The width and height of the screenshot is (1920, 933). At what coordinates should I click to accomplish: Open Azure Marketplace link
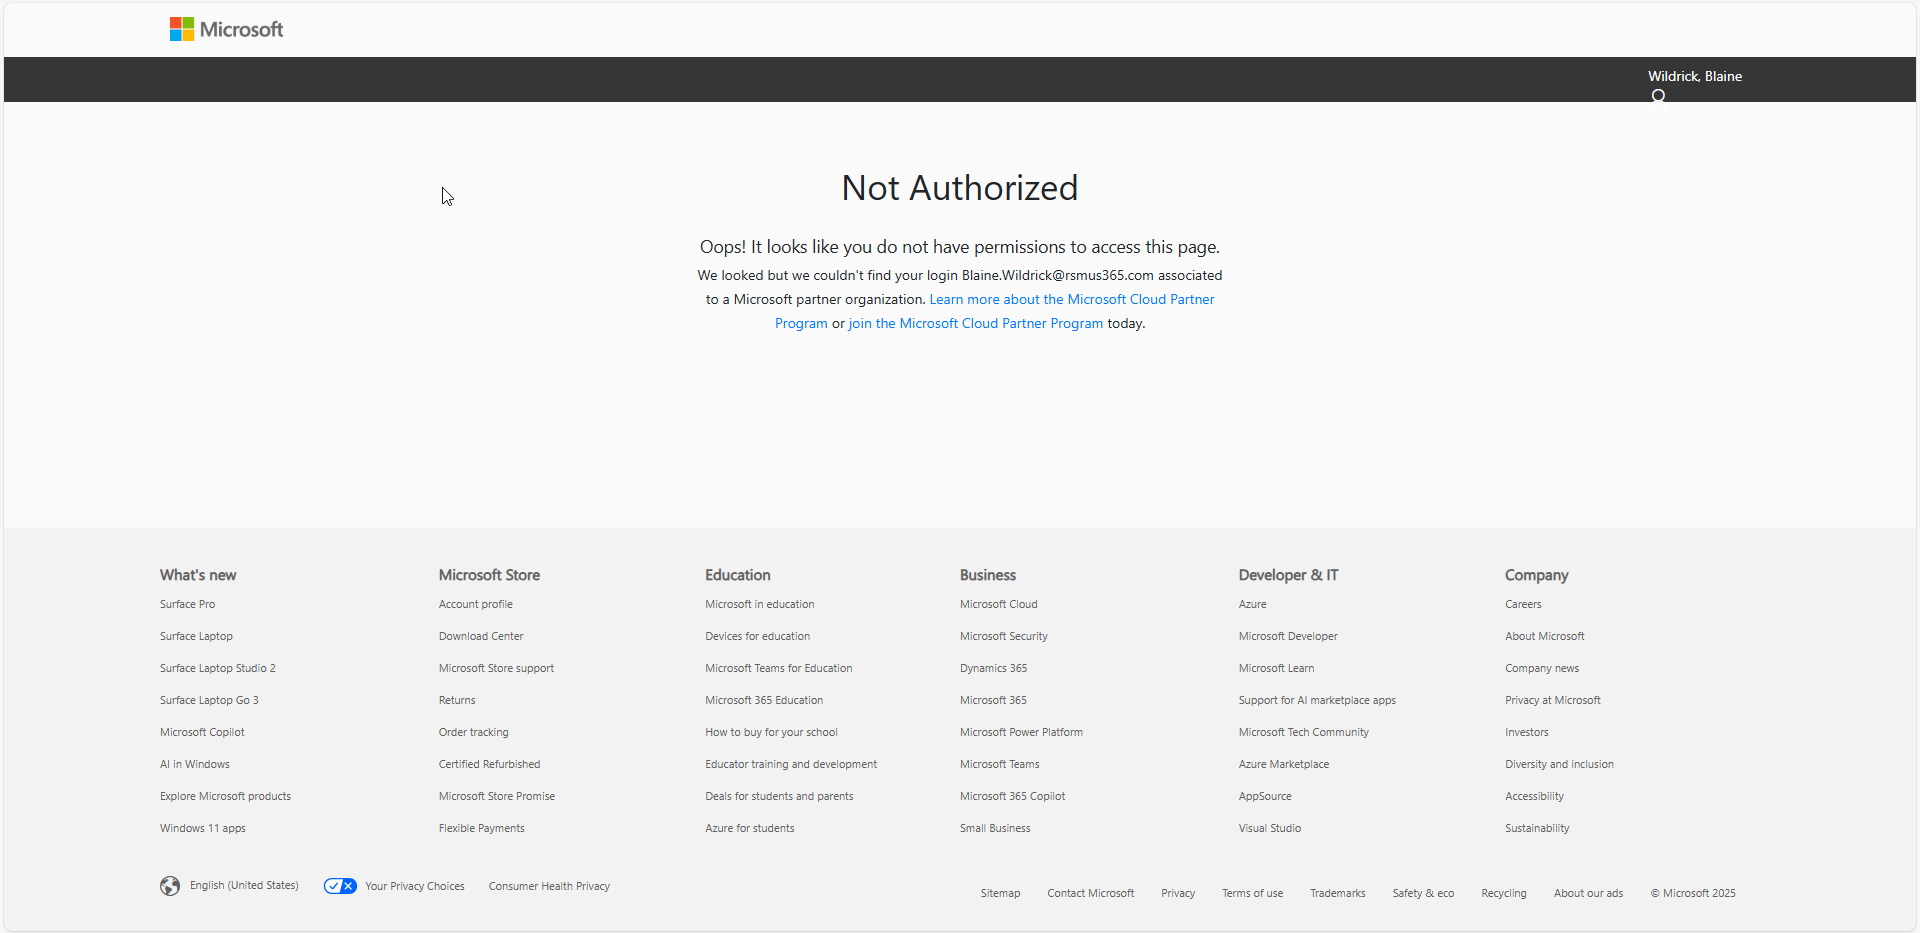click(1284, 764)
